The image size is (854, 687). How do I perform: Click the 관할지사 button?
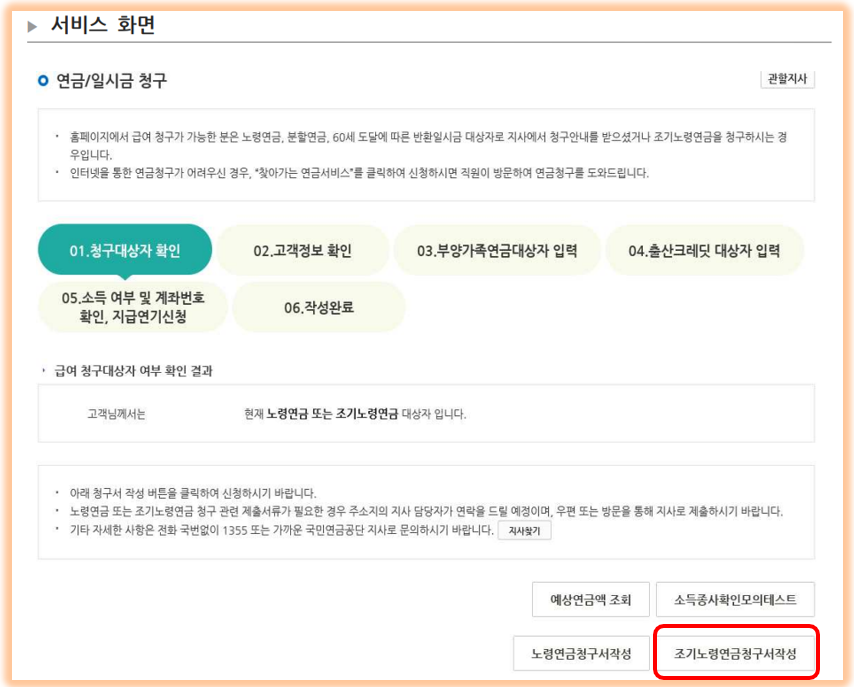click(789, 80)
